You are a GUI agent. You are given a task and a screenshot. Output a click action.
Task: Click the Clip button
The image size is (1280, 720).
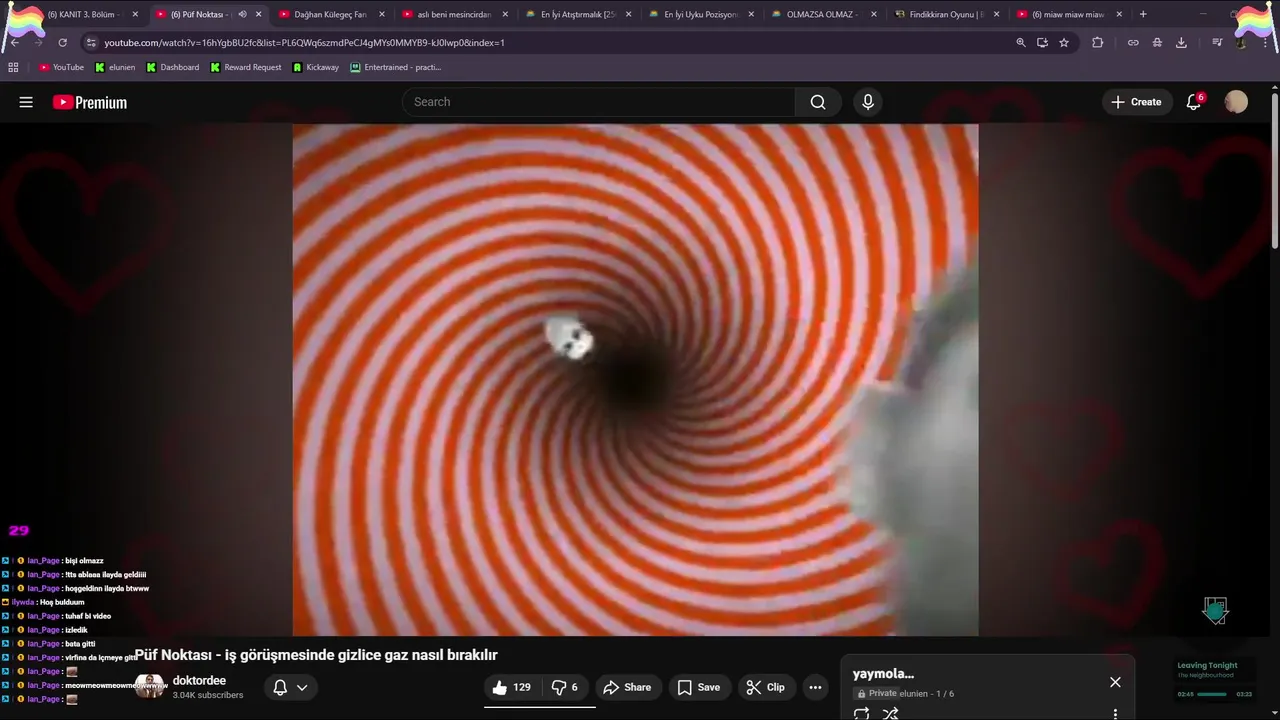tap(766, 687)
